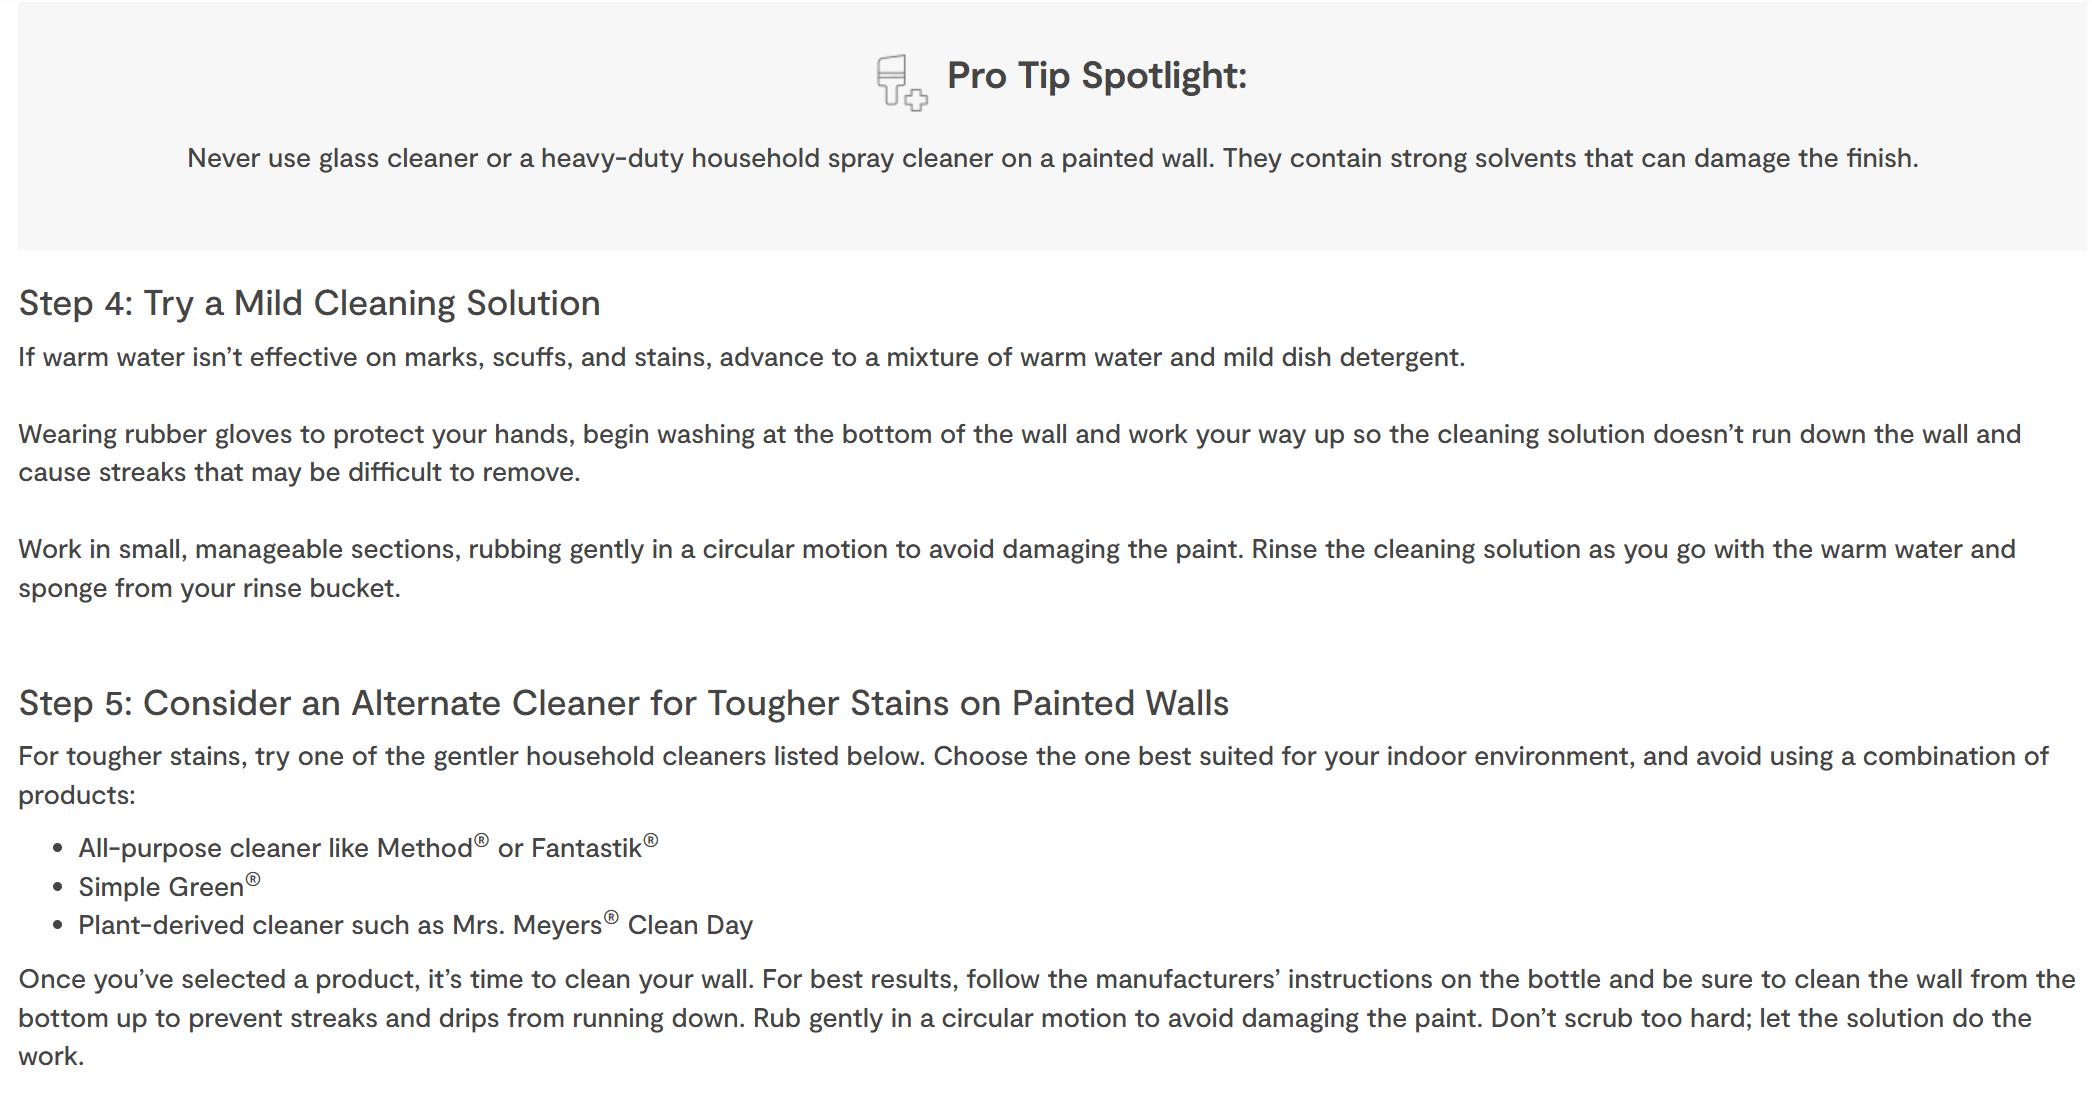The height and width of the screenshot is (1102, 2092).
Task: Click the All-purpose cleaner list item
Action: [x=367, y=849]
